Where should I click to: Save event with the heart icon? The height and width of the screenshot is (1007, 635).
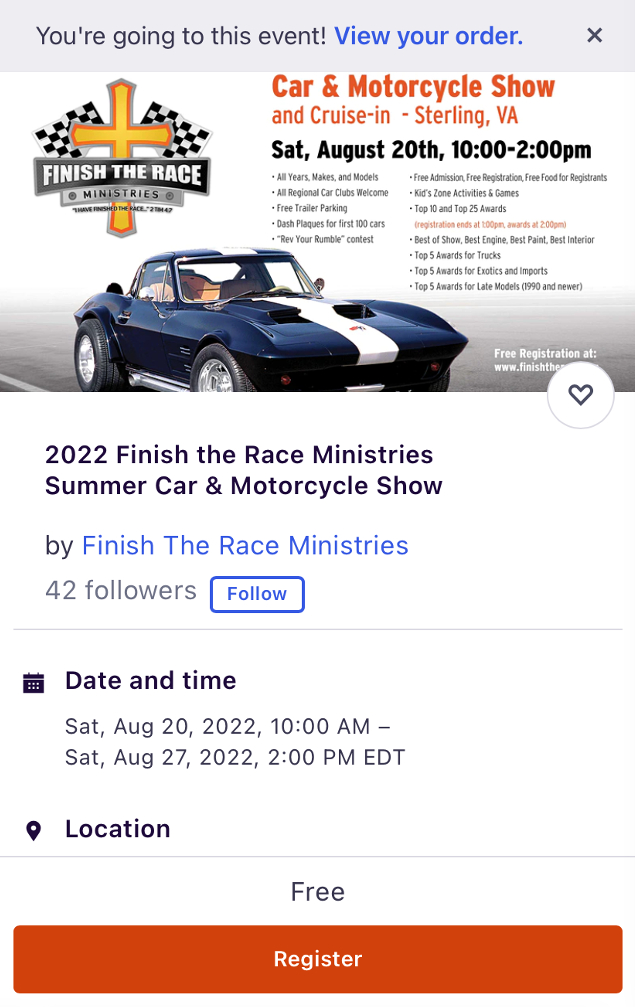click(x=580, y=395)
